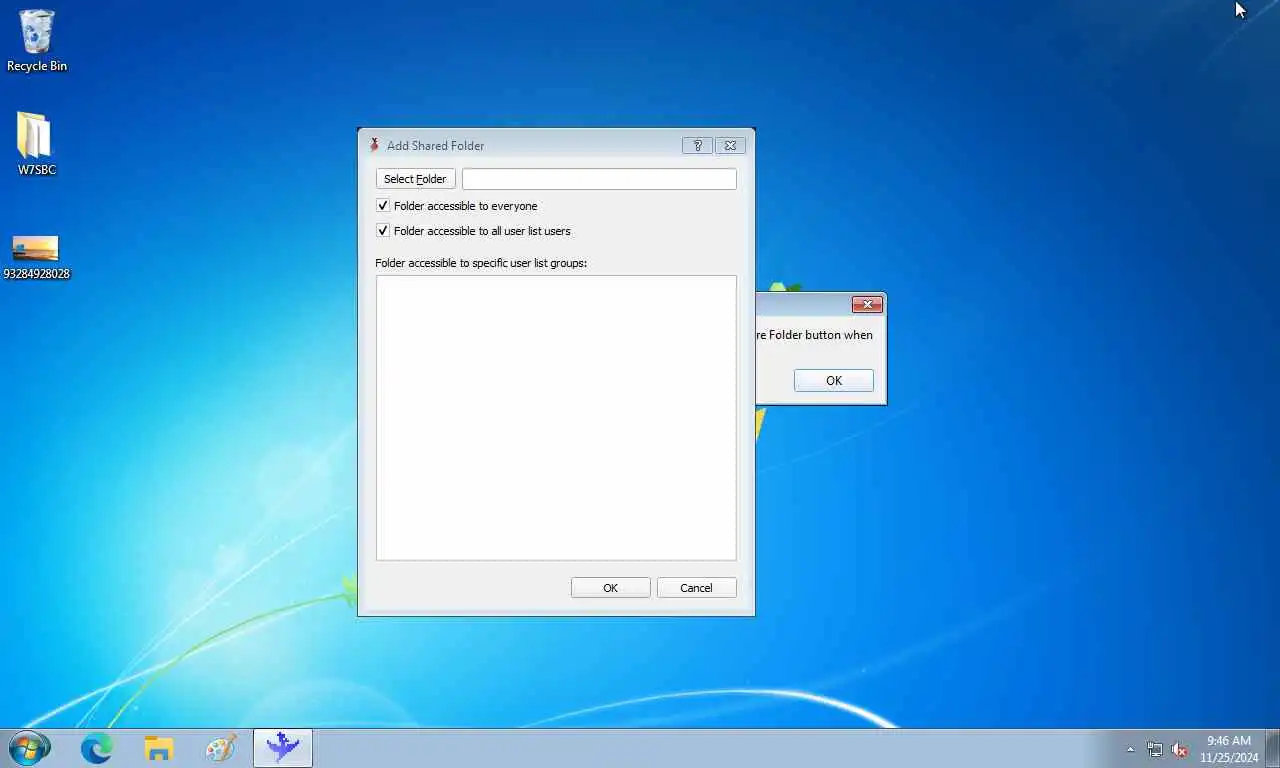Click the Select Folder button
The image size is (1280, 768).
[415, 179]
